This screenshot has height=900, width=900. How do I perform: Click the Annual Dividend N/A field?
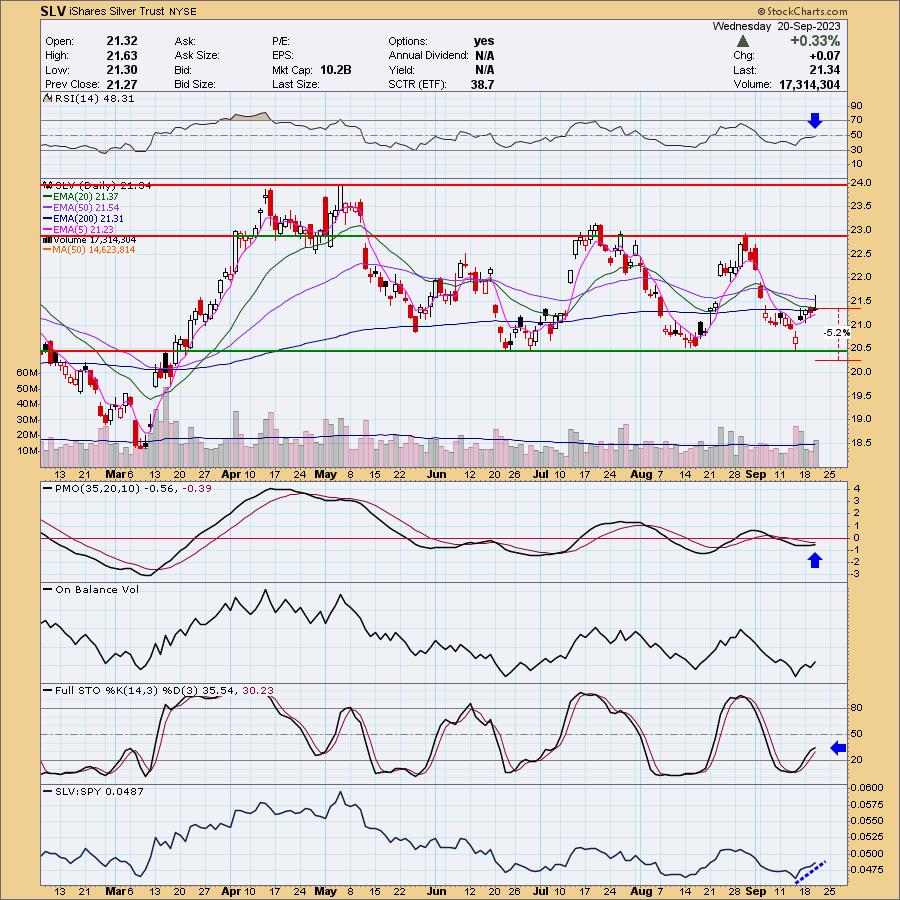click(x=441, y=56)
